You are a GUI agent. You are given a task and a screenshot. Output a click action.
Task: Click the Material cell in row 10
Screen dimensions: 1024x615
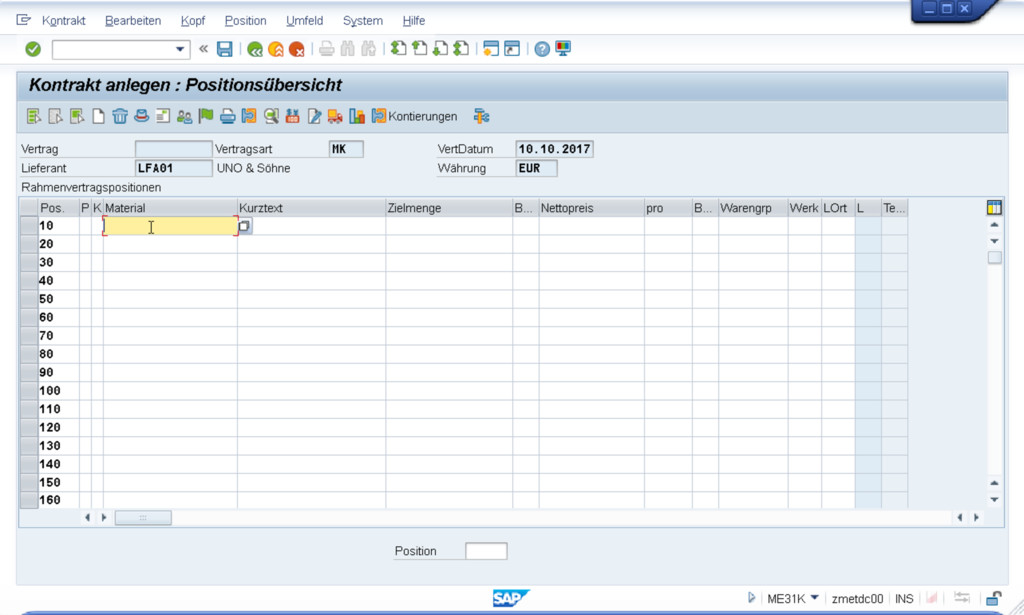click(x=170, y=226)
